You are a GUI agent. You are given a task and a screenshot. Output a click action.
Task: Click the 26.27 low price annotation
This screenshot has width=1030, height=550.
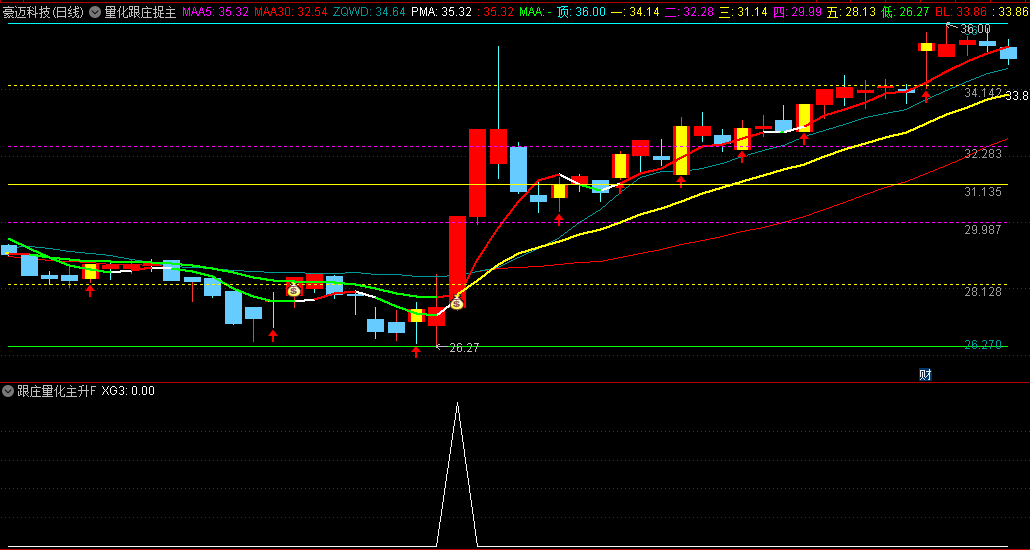(464, 348)
